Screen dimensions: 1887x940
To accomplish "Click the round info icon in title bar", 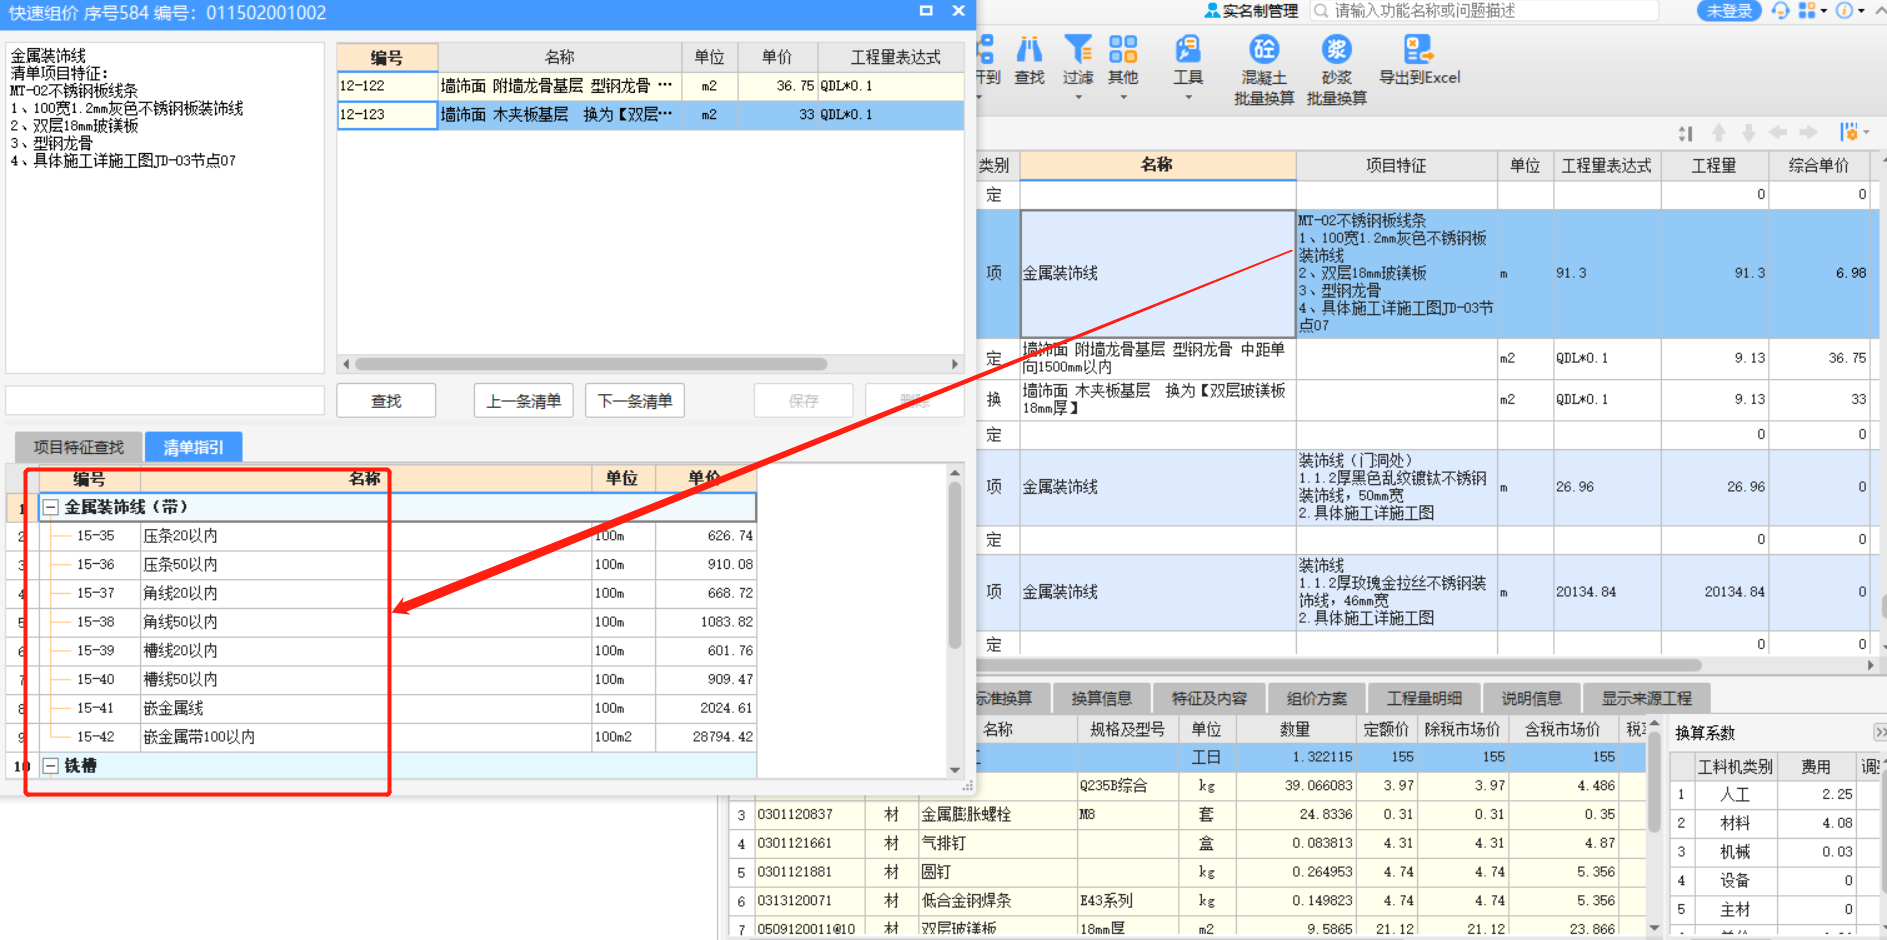I will pos(1844,11).
